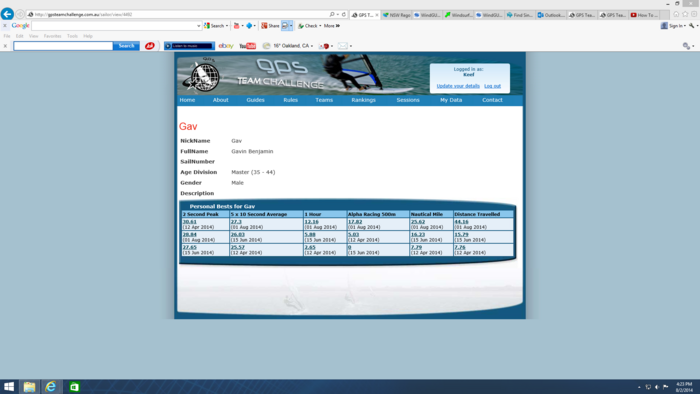Open the Favorites menu

[x=52, y=36]
